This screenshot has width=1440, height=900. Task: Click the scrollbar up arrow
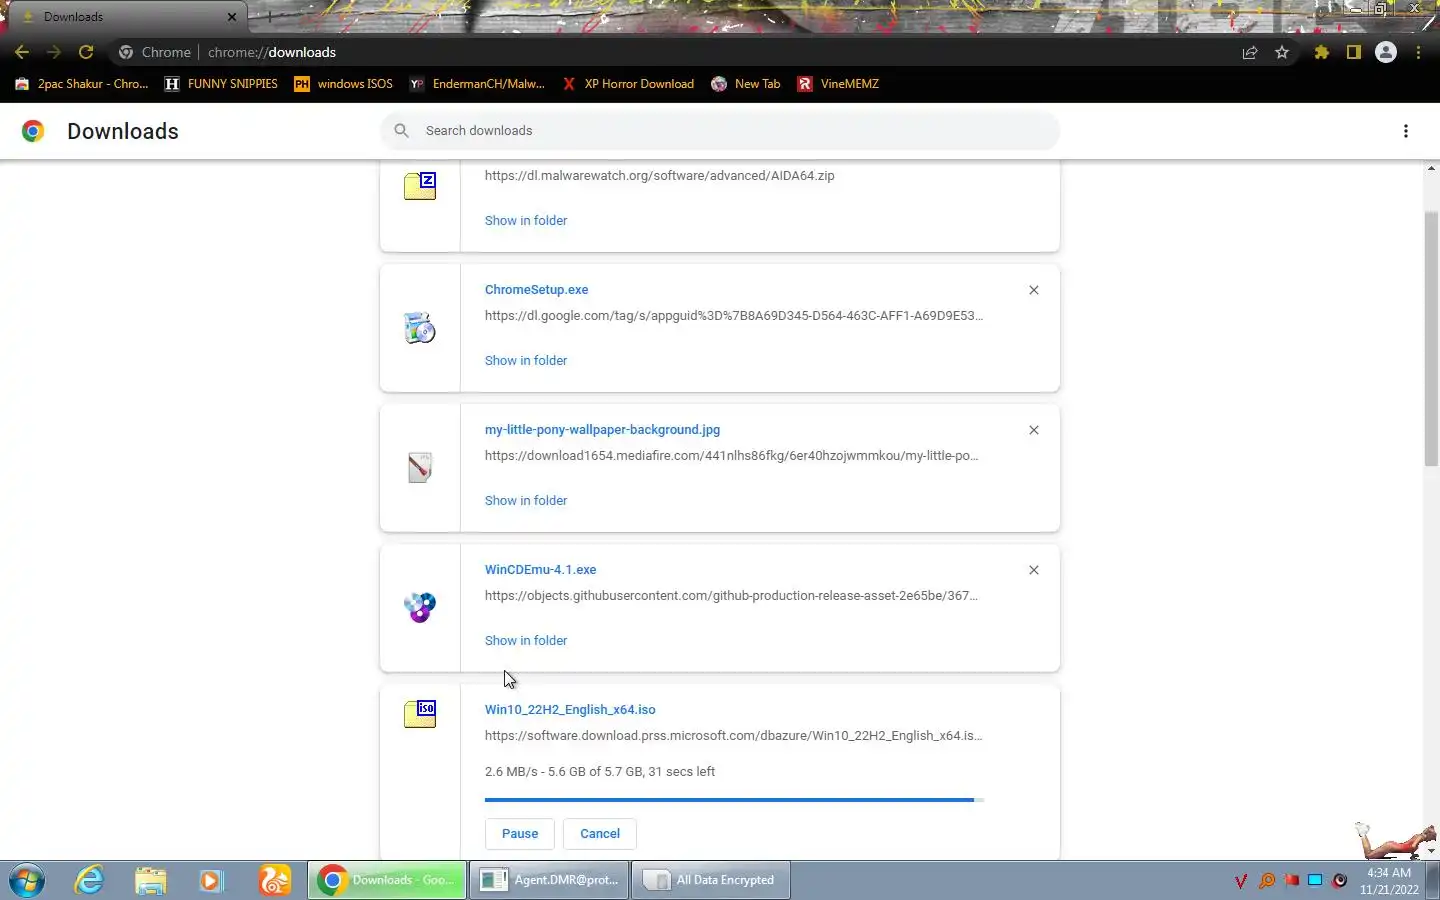point(1431,168)
